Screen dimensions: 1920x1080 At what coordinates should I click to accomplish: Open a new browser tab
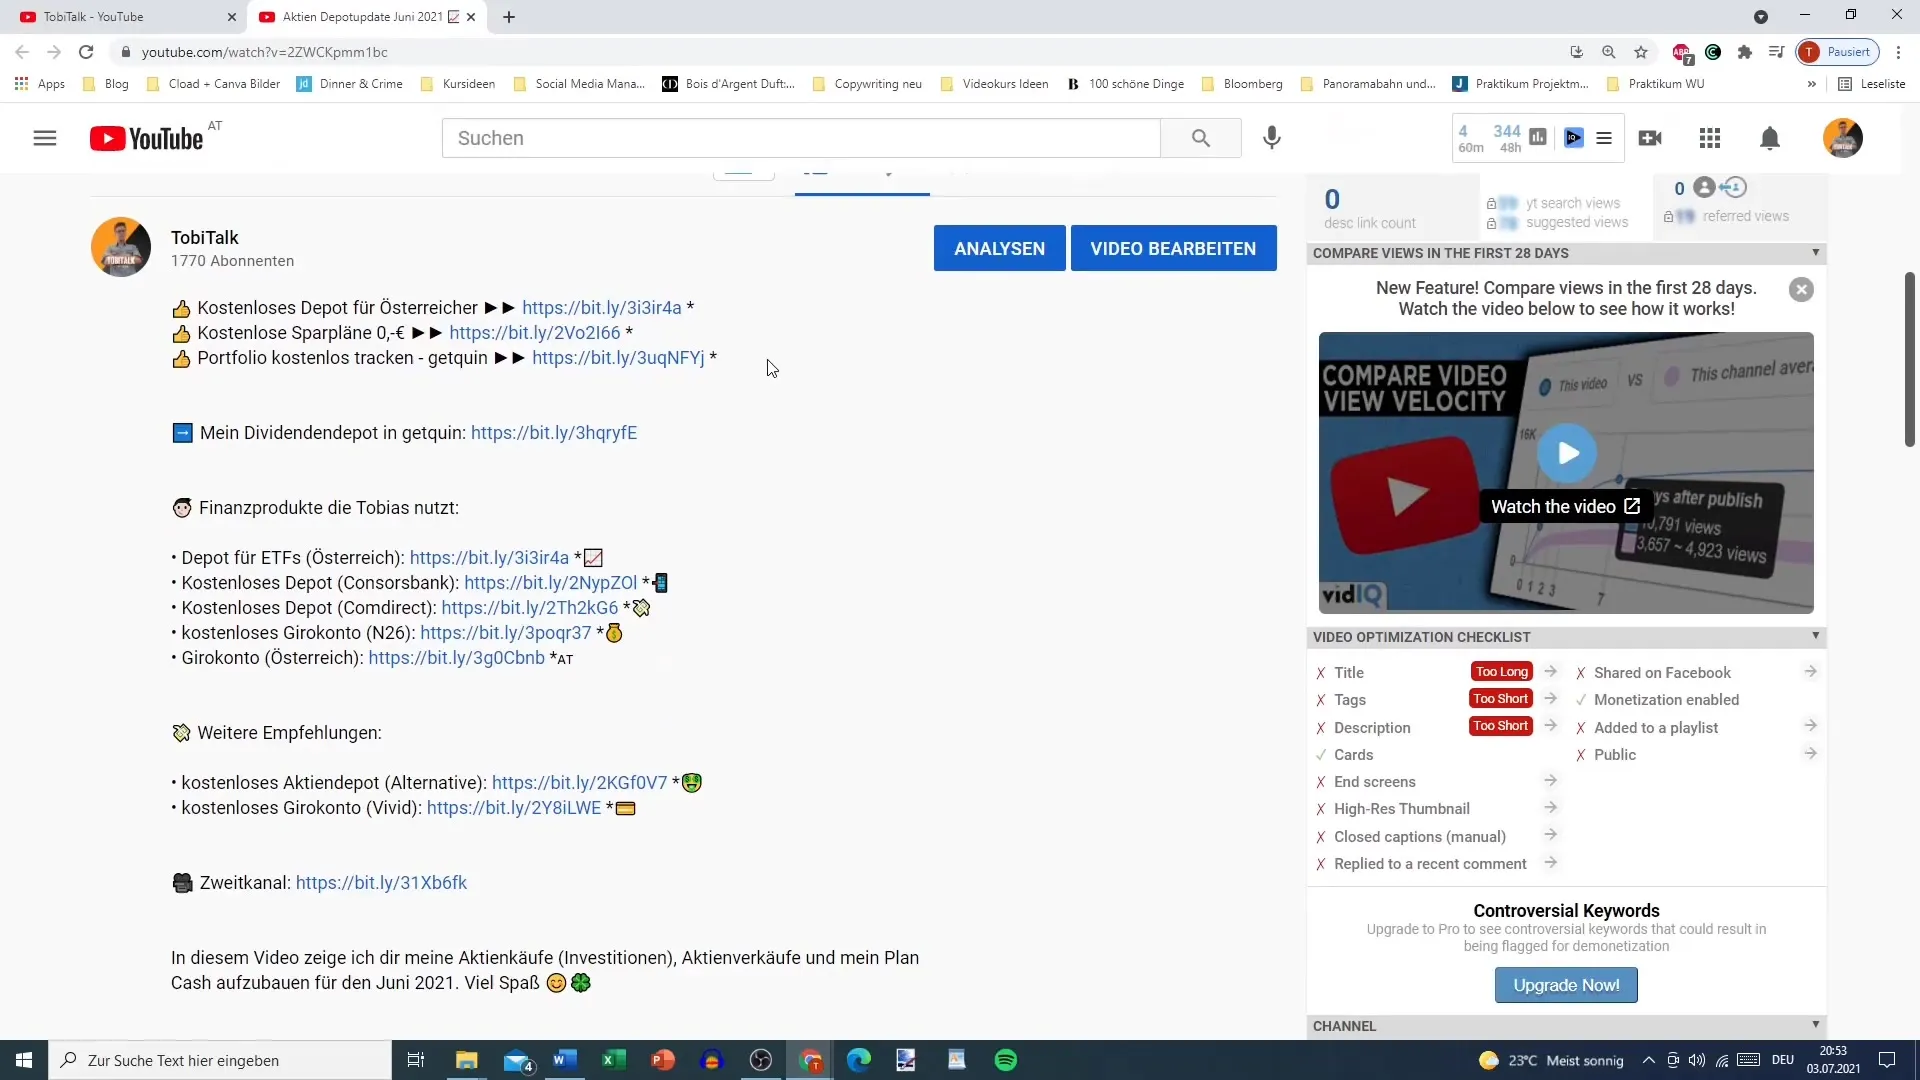click(509, 17)
